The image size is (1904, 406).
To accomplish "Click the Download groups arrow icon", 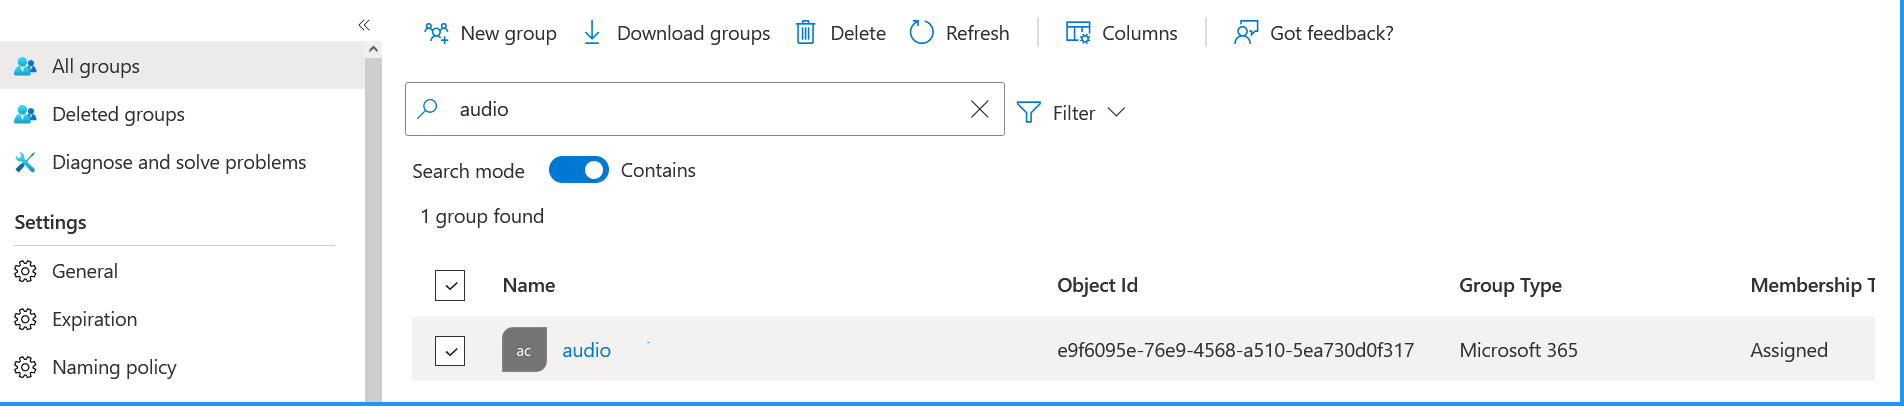I will tap(592, 33).
